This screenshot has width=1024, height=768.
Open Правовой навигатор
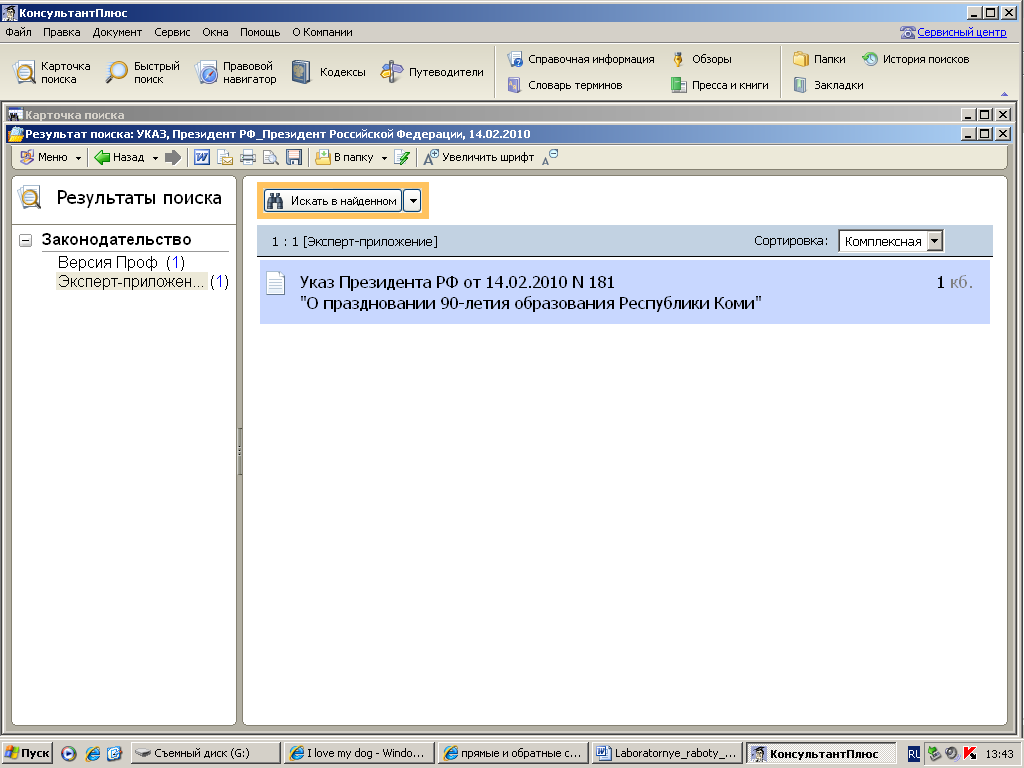coord(236,72)
